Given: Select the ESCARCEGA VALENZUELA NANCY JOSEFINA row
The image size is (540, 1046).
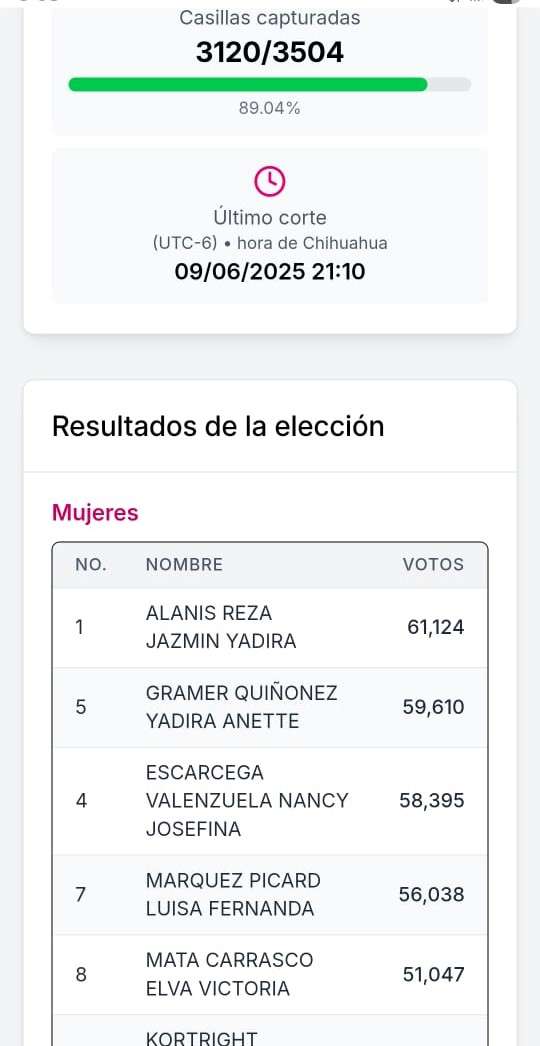Looking at the screenshot, I should pyautogui.click(x=270, y=801).
